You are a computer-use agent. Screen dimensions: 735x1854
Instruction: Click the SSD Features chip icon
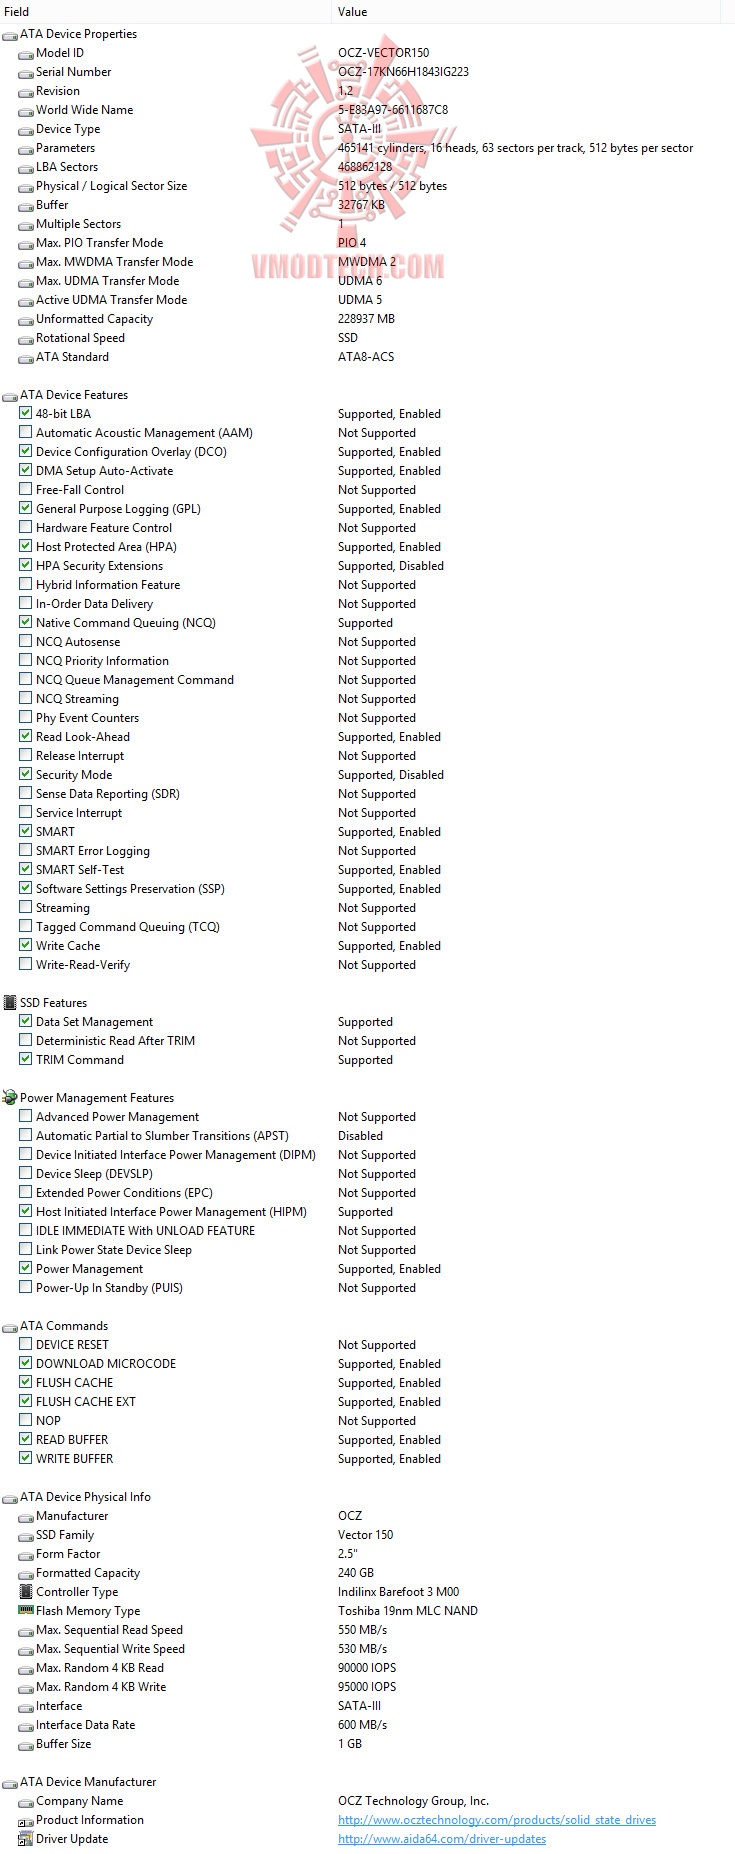point(10,1003)
